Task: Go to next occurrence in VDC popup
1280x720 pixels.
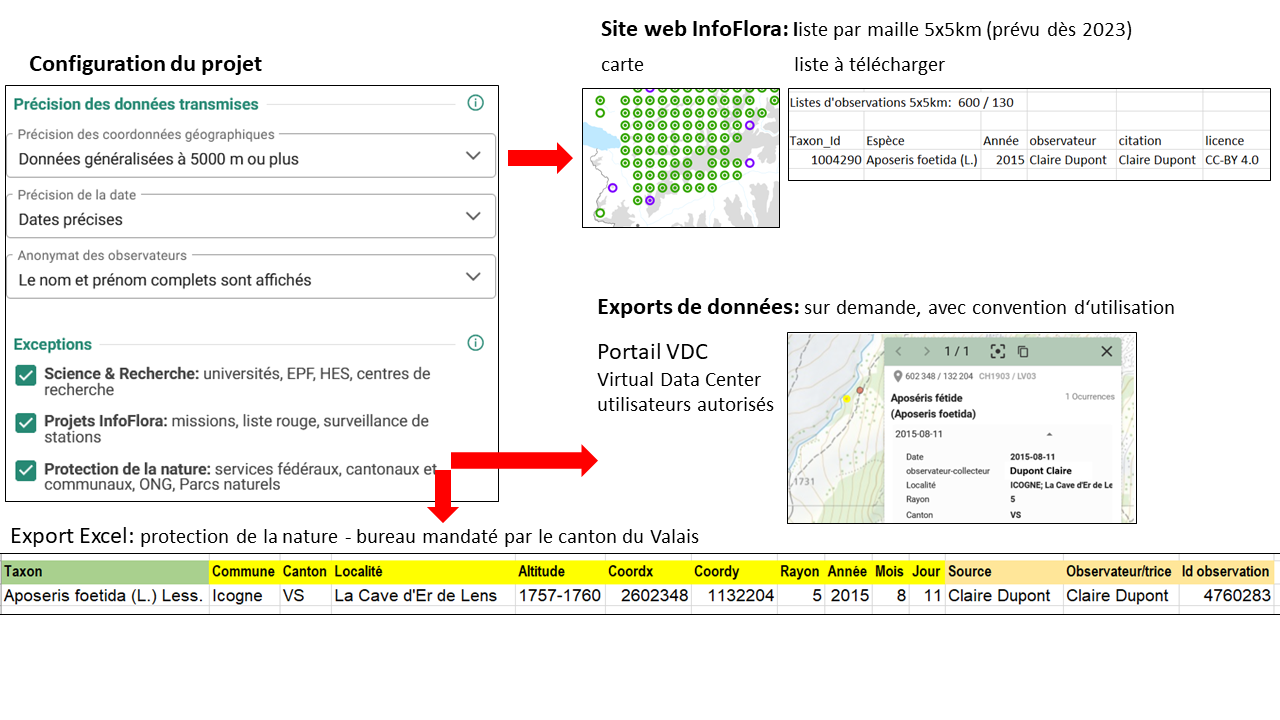Action: 926,351
